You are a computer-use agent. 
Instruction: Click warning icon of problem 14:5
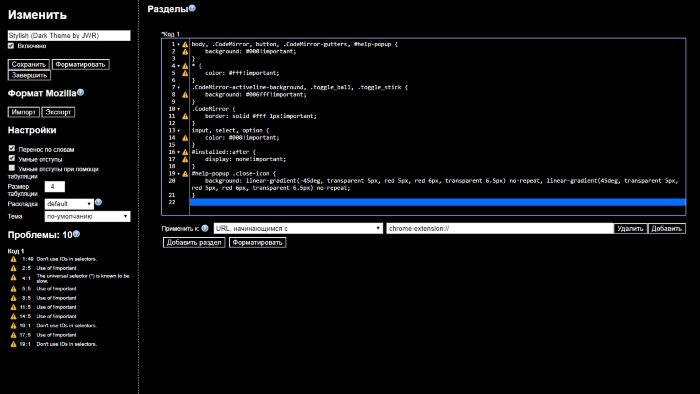13,316
